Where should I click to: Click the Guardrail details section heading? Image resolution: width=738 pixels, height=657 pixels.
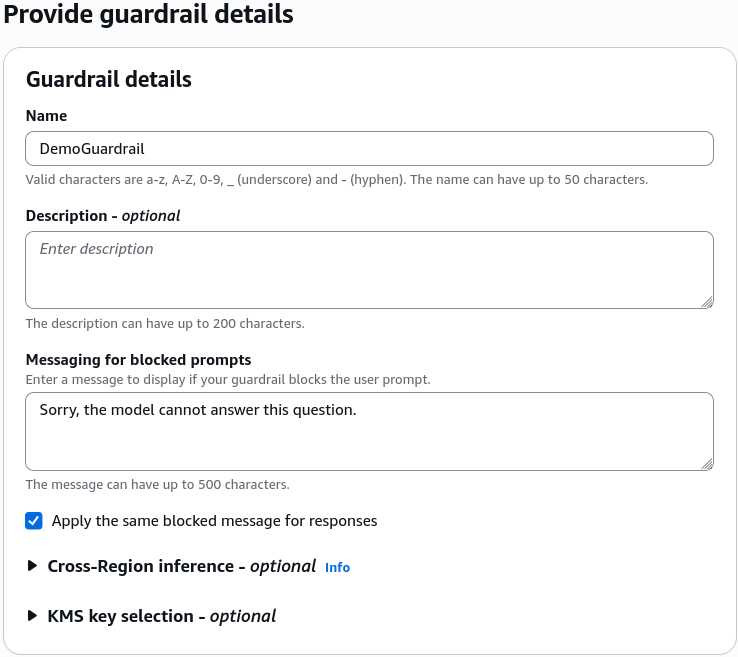coord(109,79)
